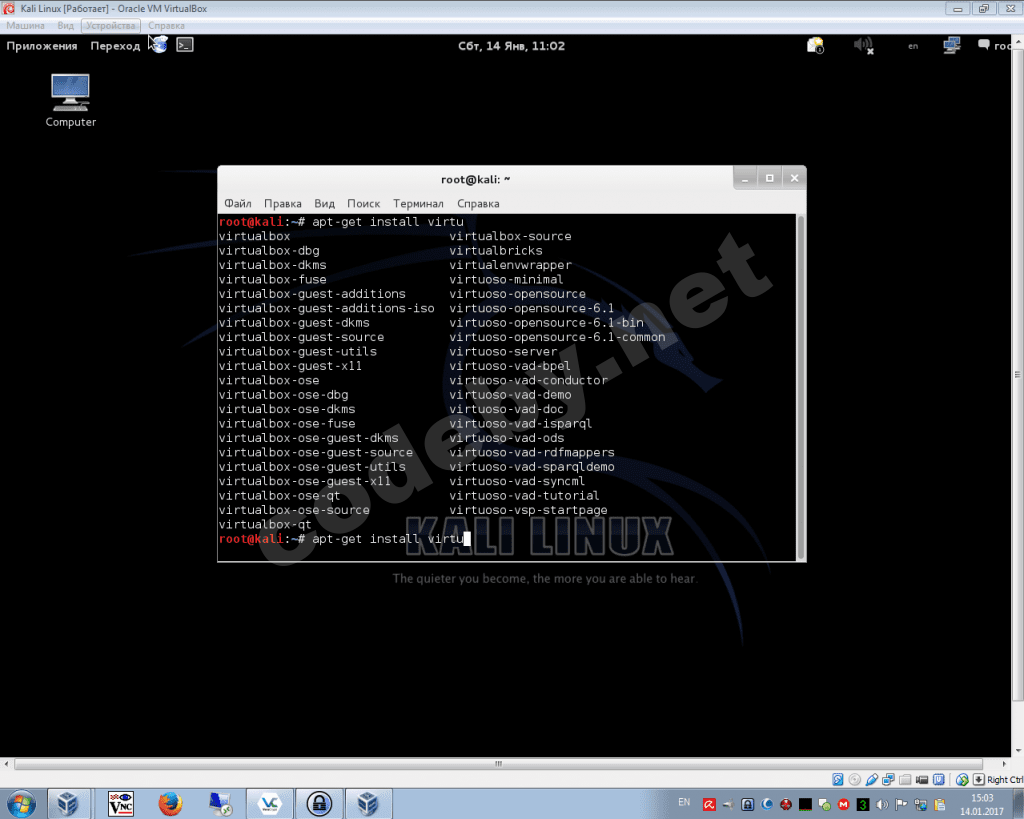
Task: Open the terminal Вид menu
Action: coord(324,203)
